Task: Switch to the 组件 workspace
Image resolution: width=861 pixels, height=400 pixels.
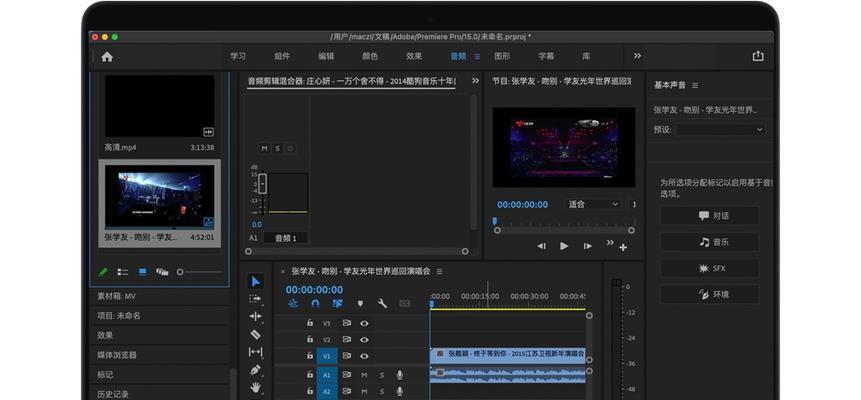Action: (282, 56)
